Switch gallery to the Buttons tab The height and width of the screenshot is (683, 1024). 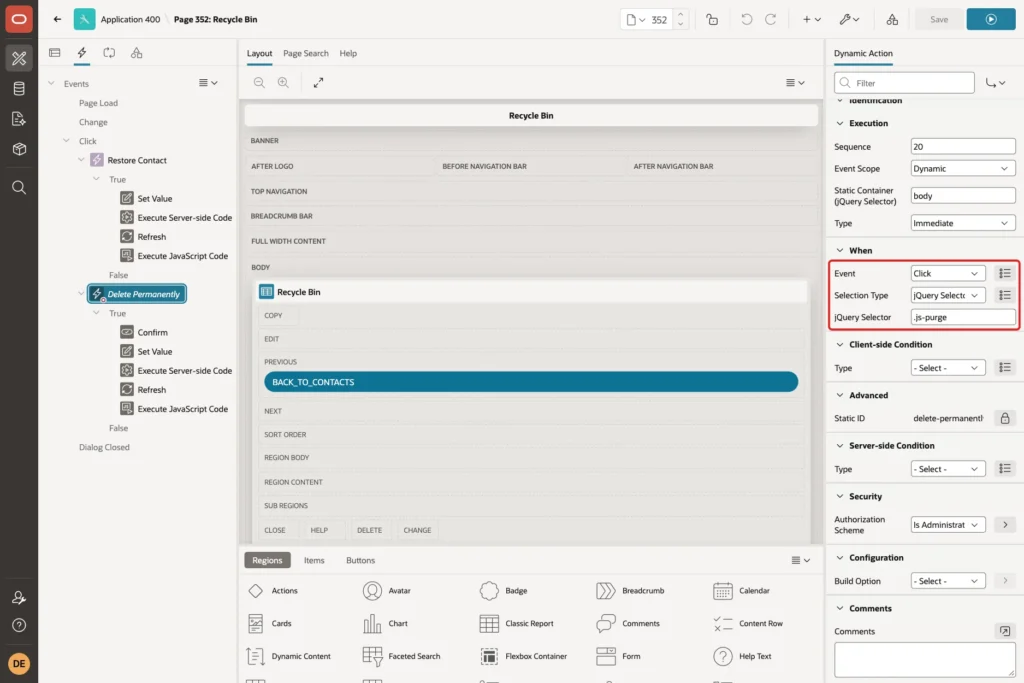[x=360, y=560]
